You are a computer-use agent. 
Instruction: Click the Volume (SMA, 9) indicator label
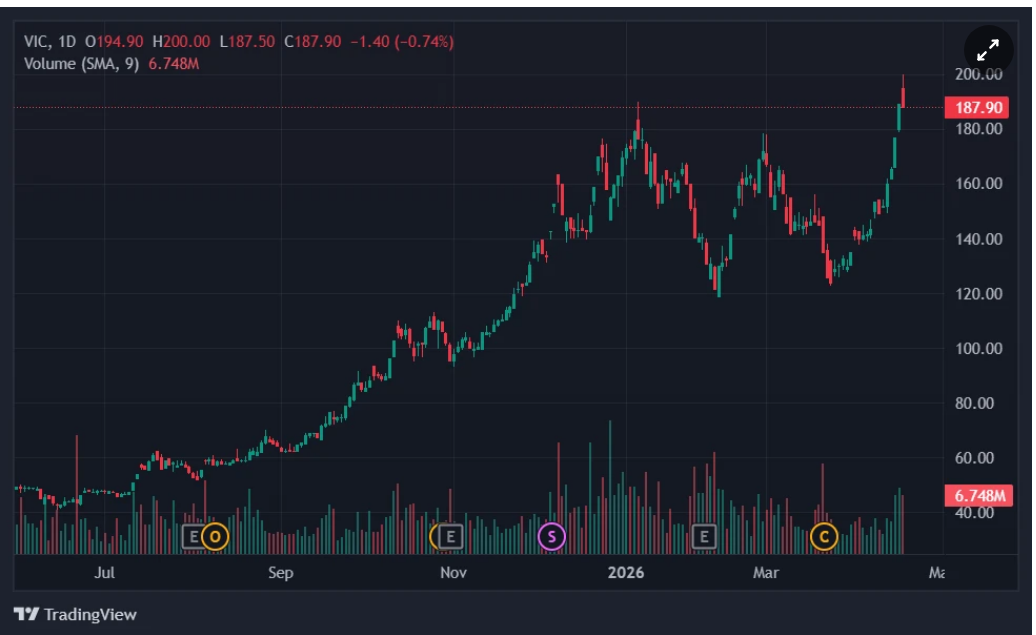81,64
